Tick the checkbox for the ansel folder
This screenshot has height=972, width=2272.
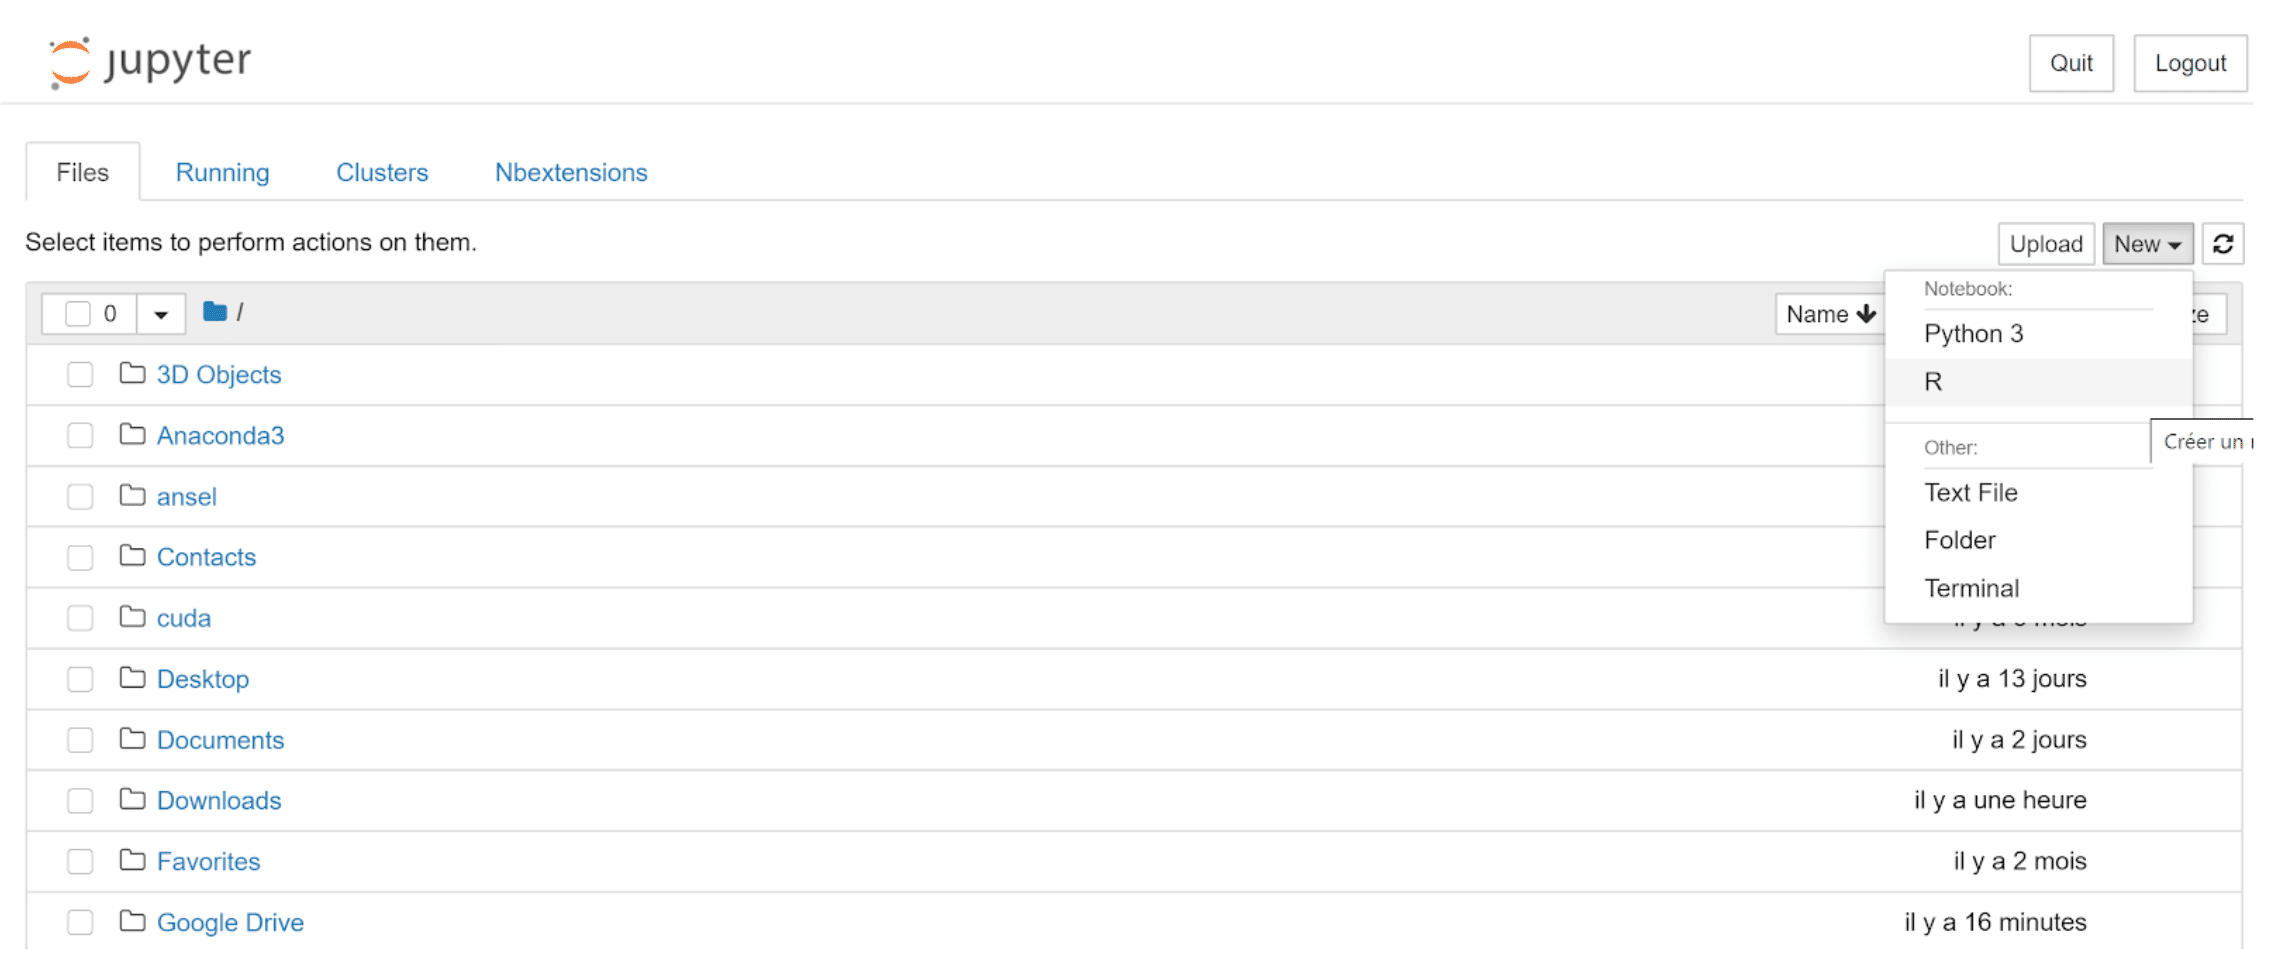coord(80,497)
